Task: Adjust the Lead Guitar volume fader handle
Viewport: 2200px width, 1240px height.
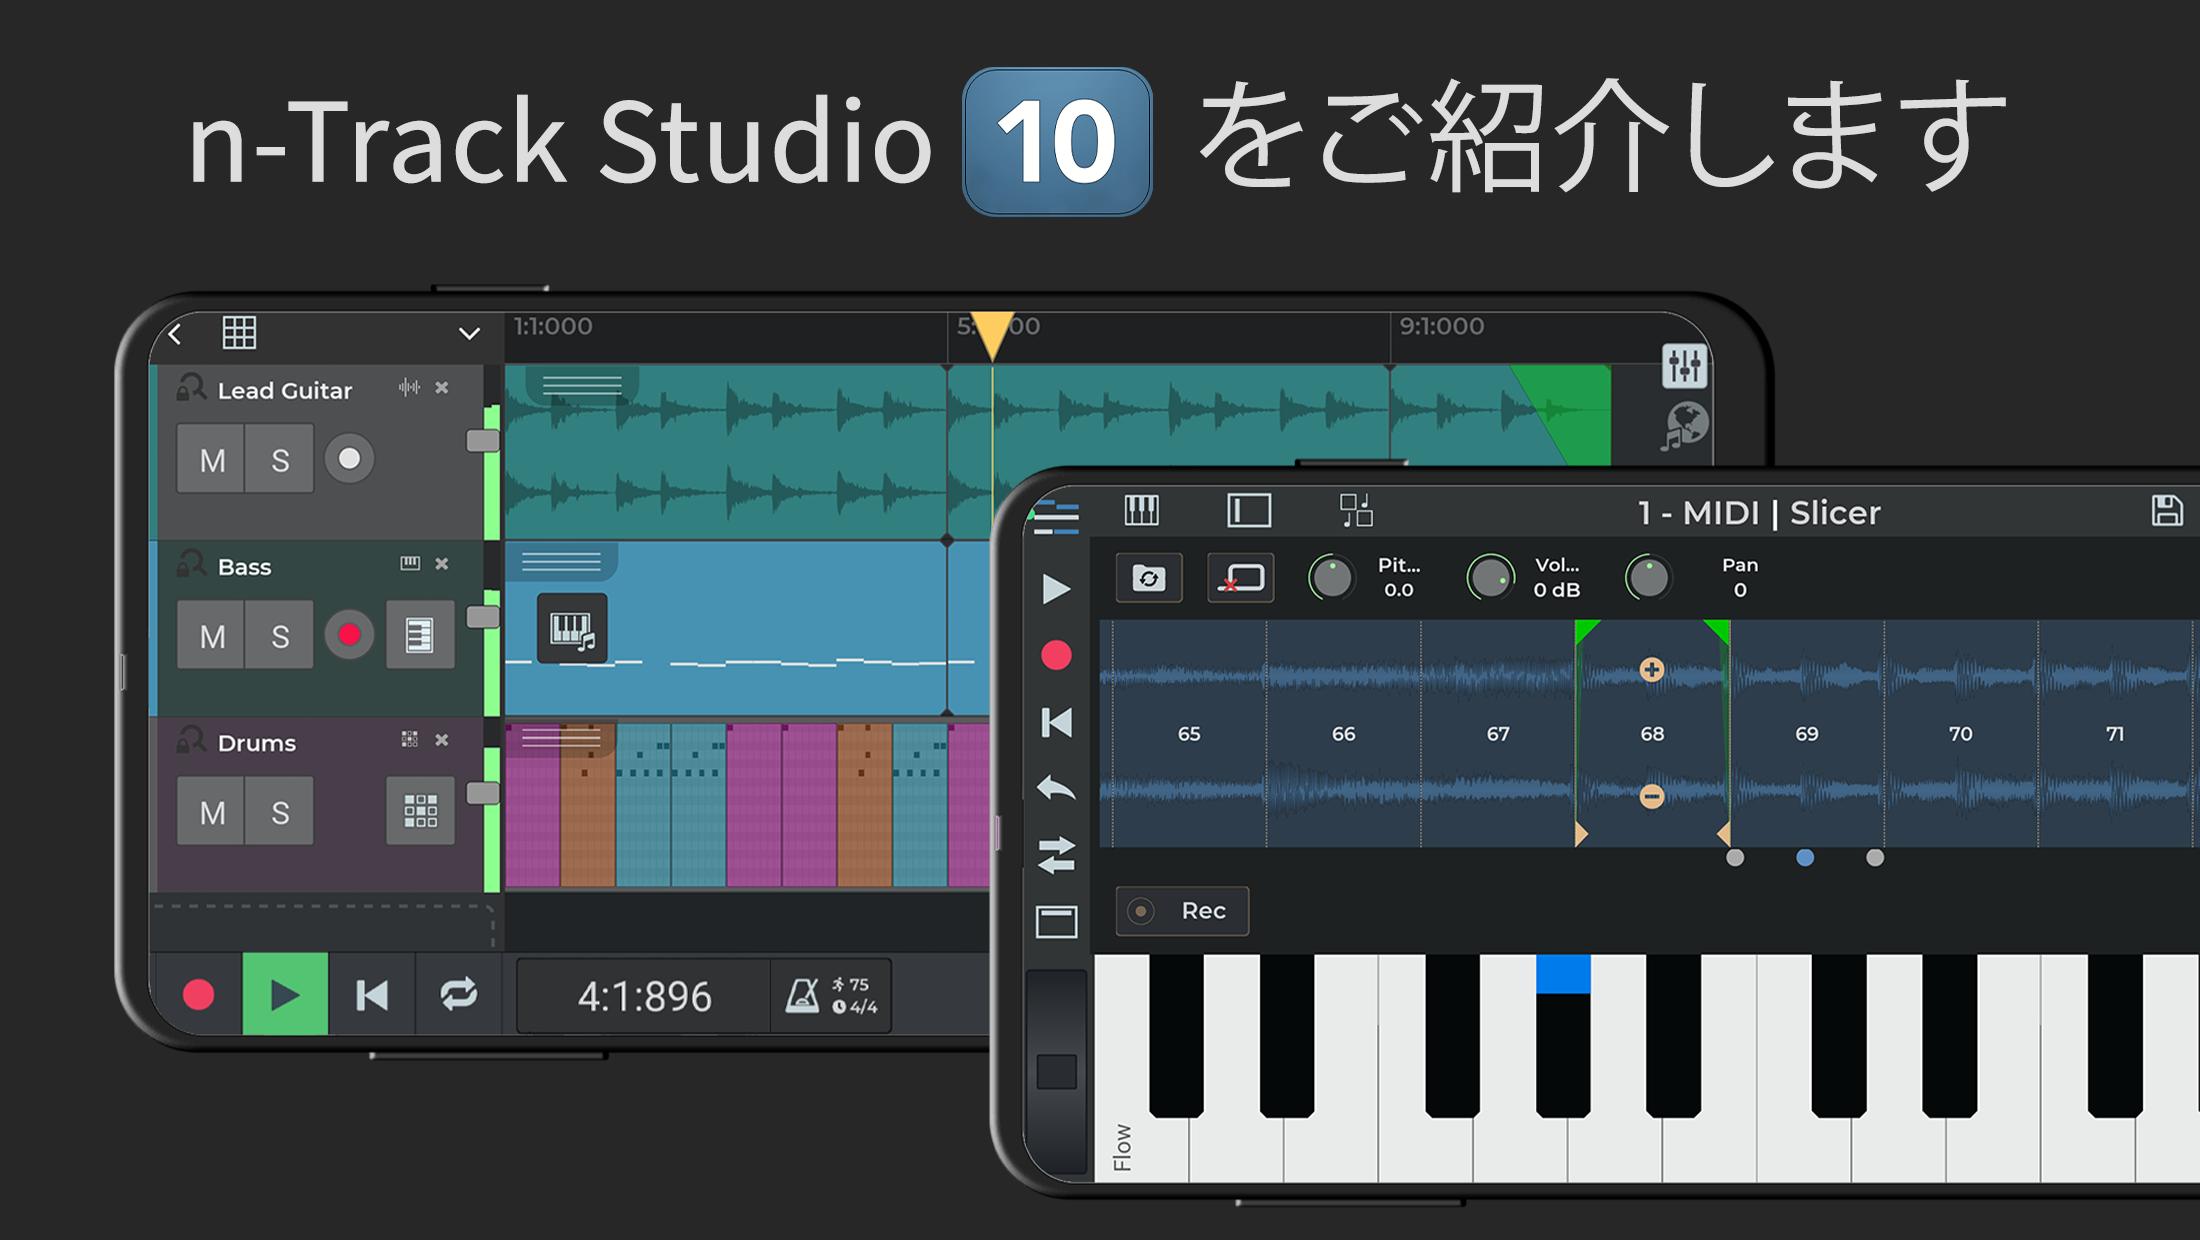Action: pos(483,441)
